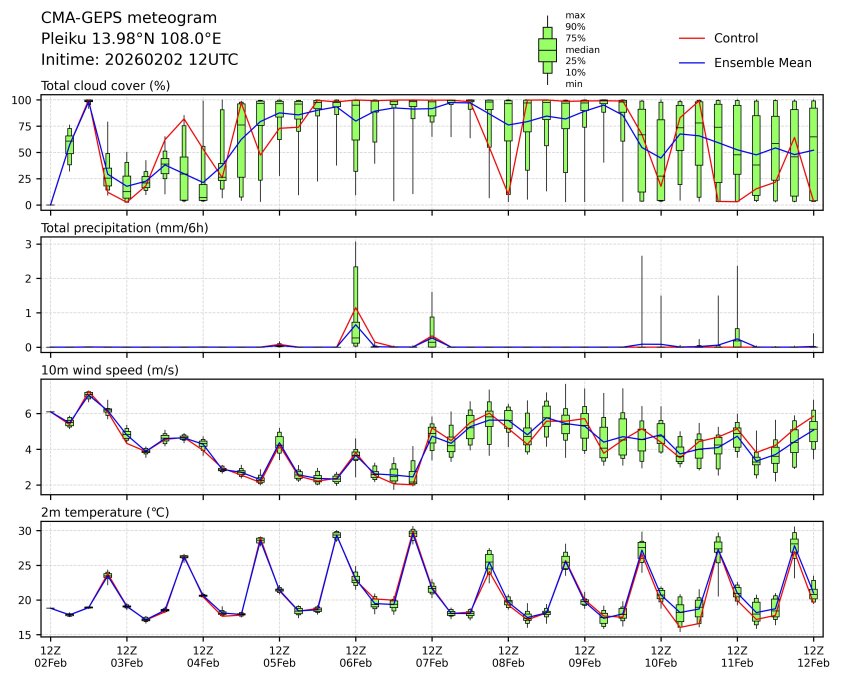841x680 pixels.
Task: Select the Ensemble Mean legend label
Action: pos(762,62)
